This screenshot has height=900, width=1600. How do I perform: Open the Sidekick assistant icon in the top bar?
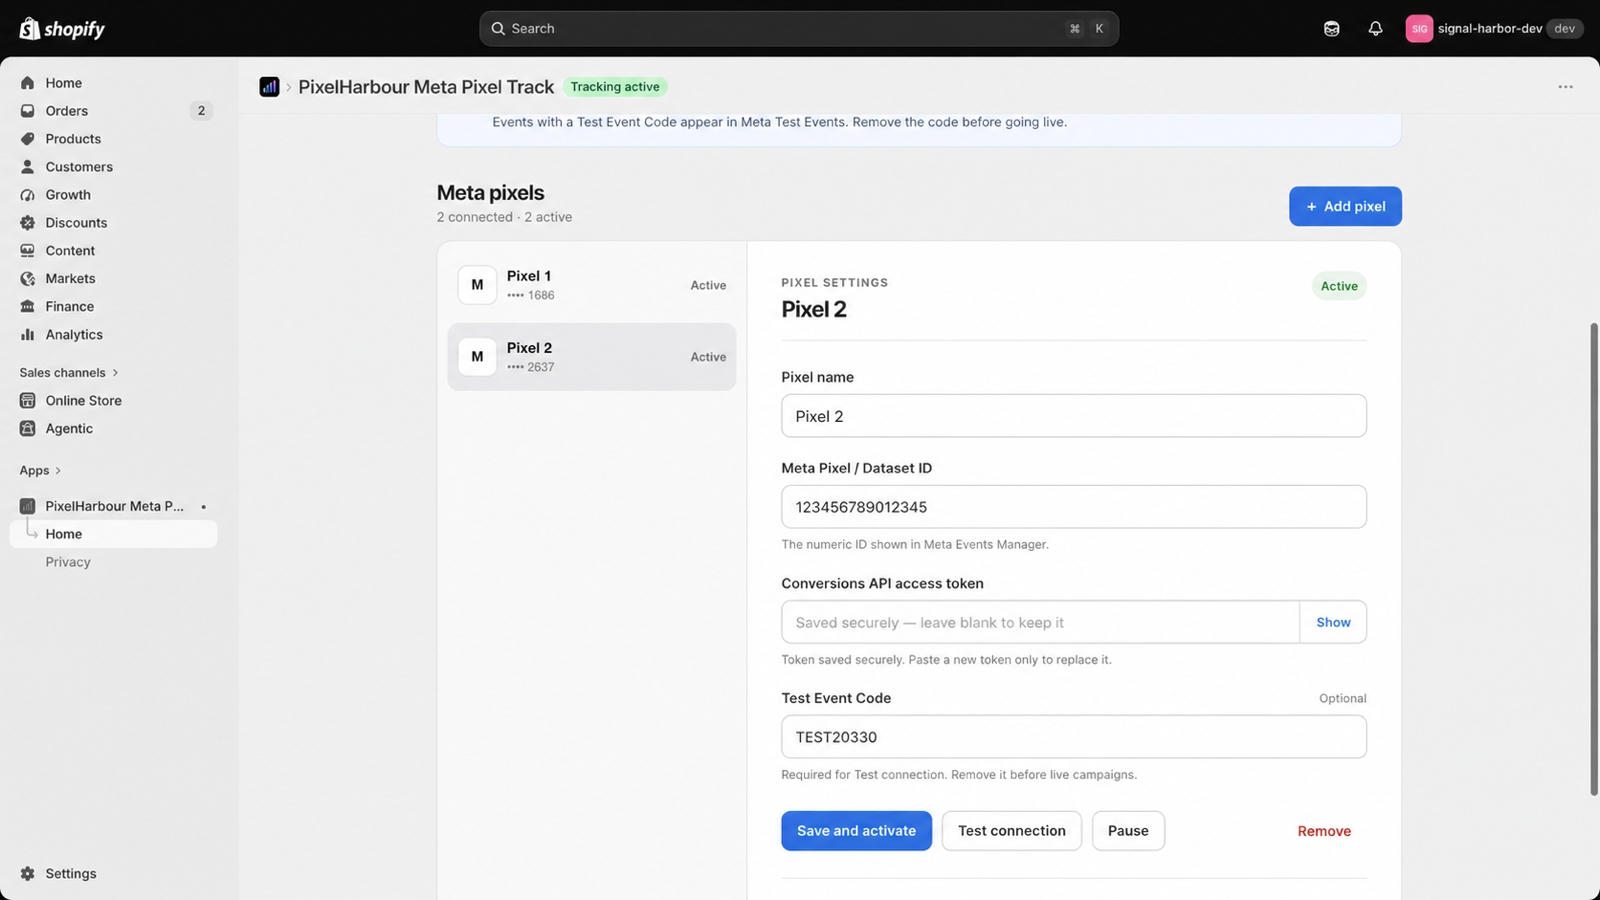[x=1331, y=29]
